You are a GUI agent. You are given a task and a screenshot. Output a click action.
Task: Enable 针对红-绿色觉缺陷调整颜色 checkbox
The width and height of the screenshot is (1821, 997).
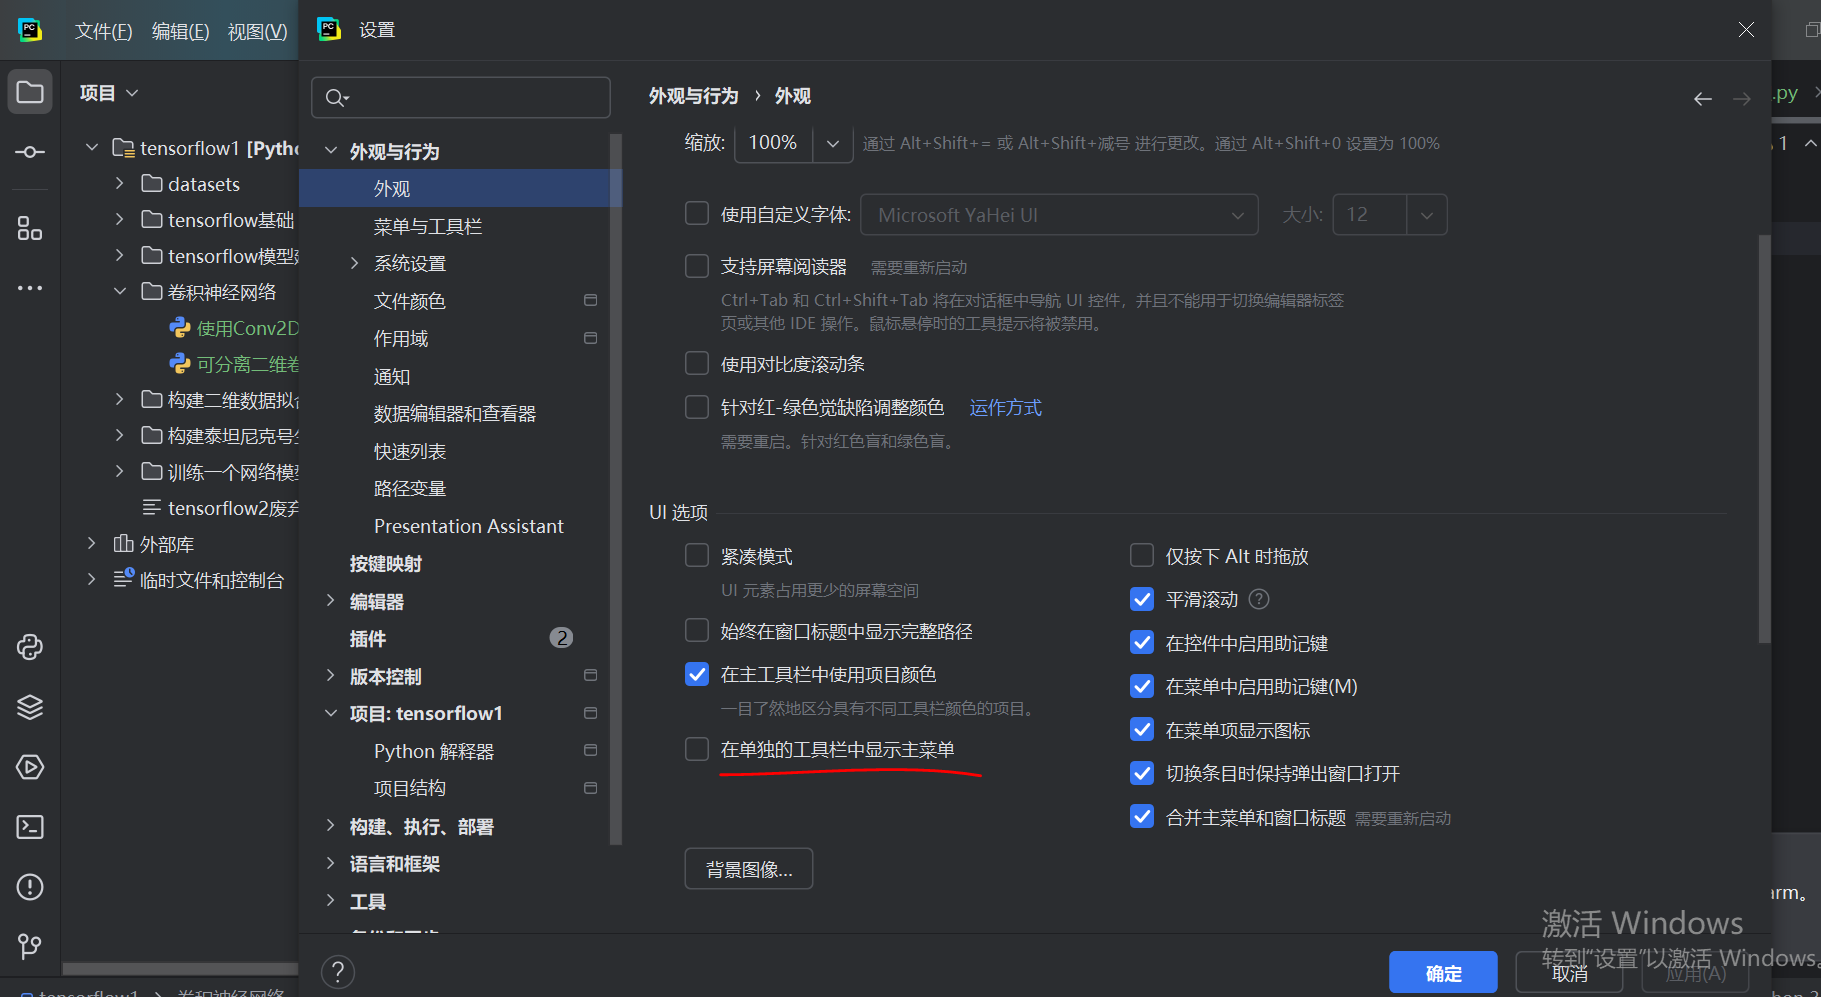point(697,407)
